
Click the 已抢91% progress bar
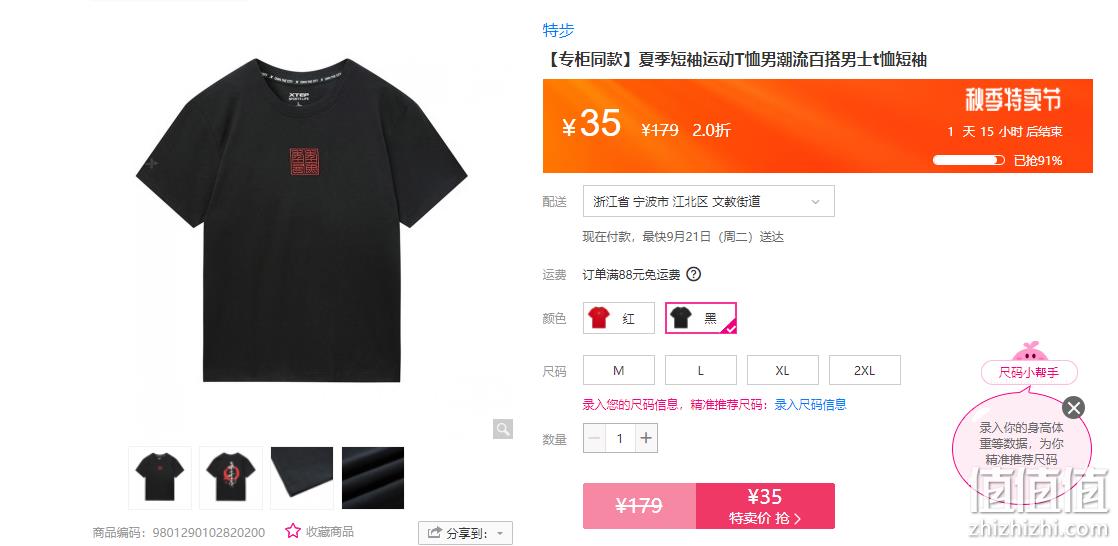[969, 160]
